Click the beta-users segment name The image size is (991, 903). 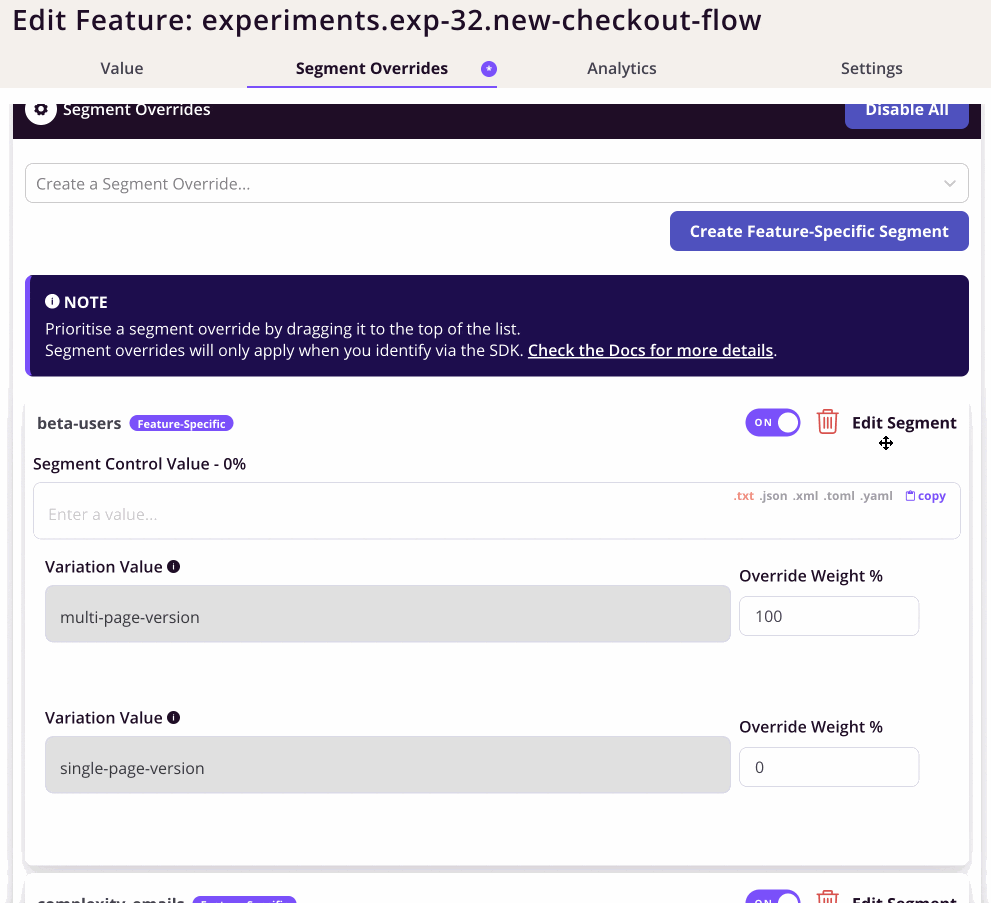pyautogui.click(x=79, y=423)
